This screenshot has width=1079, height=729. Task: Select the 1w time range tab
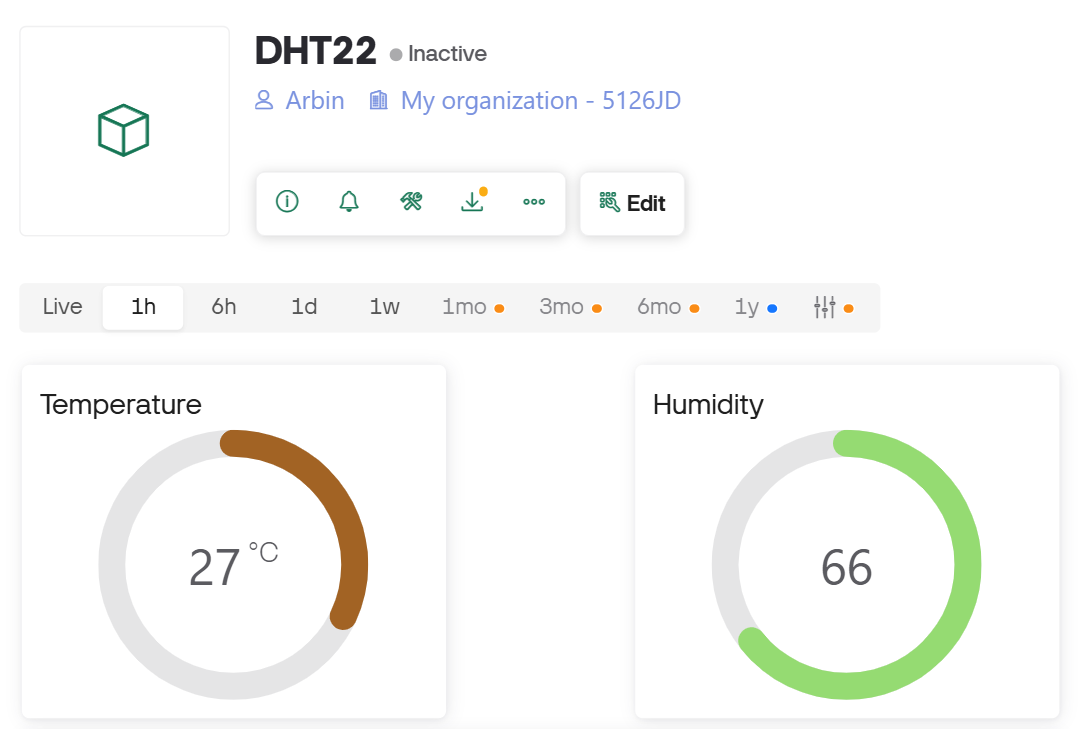point(384,307)
